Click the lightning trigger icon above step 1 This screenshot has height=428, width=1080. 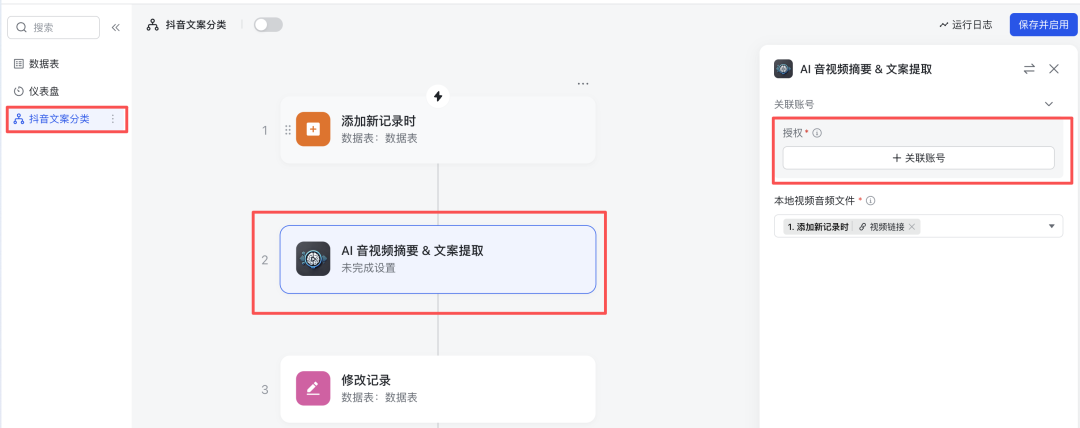[438, 96]
